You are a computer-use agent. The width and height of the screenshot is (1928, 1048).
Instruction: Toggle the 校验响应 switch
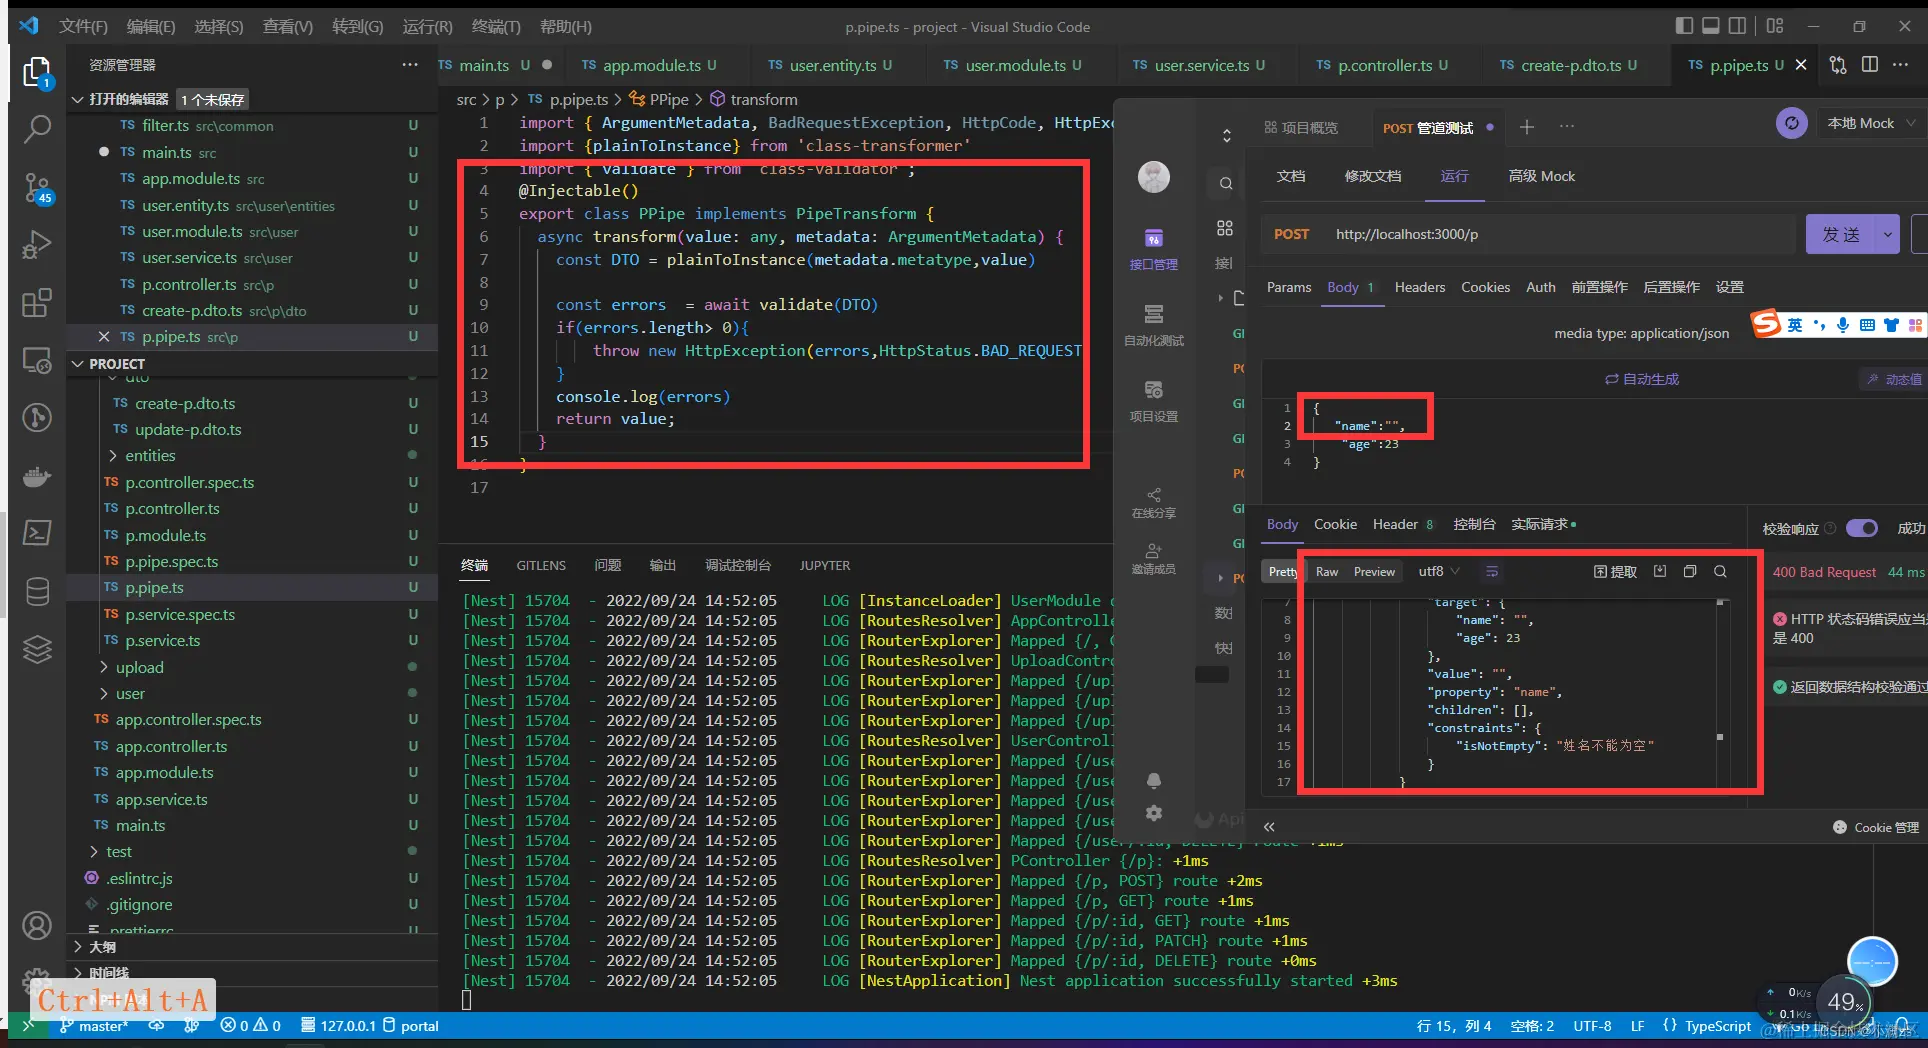pos(1861,528)
